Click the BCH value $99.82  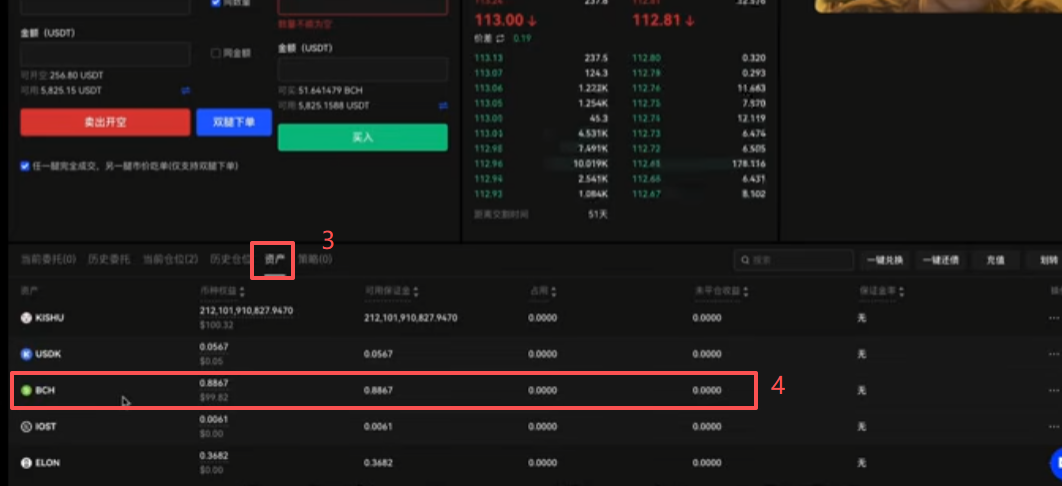(214, 397)
